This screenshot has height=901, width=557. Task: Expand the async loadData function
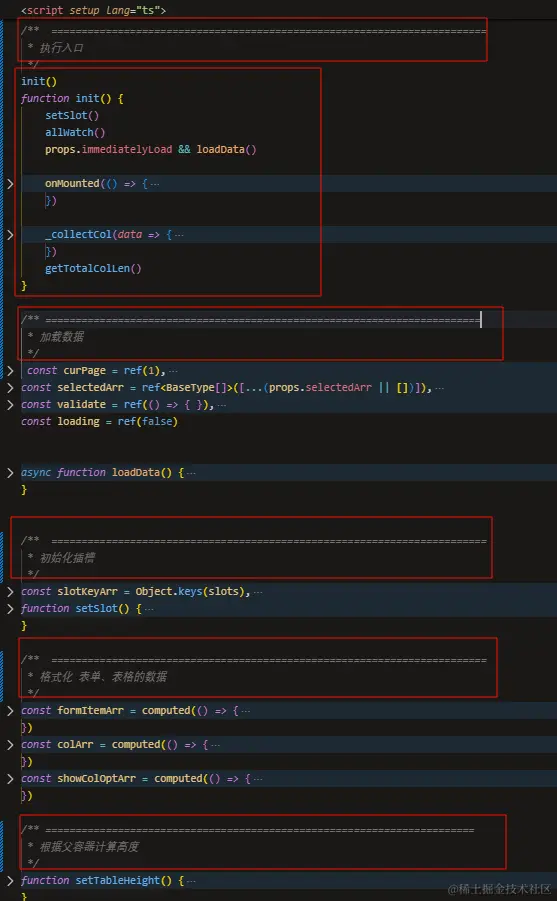click(10, 473)
